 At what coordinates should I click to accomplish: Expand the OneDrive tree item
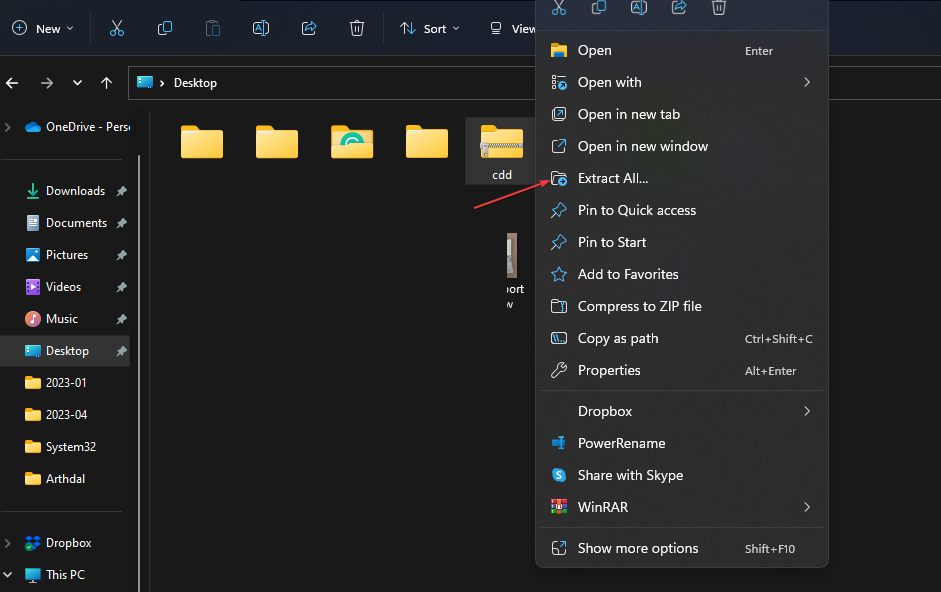(x=8, y=127)
